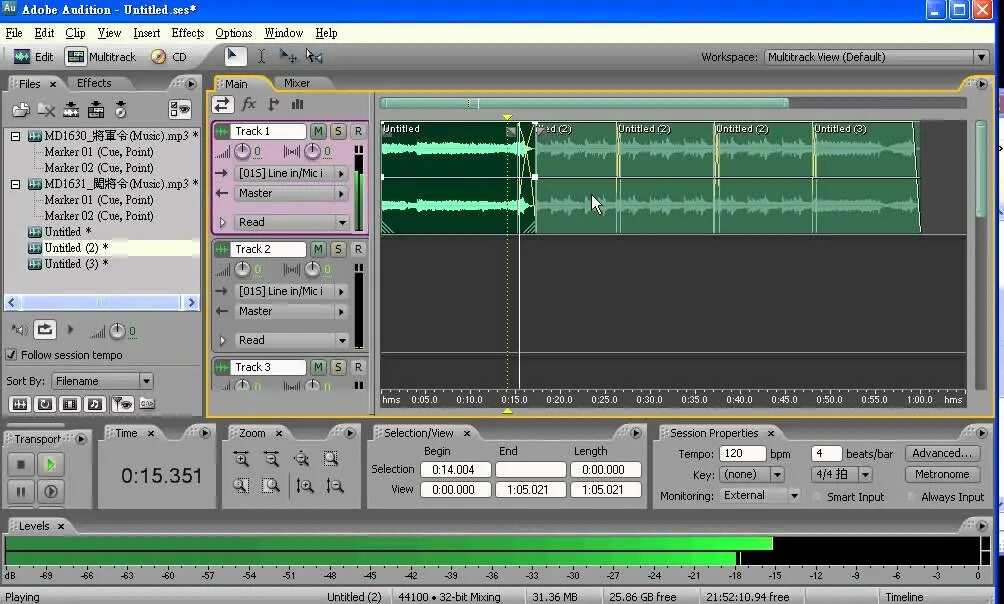The image size is (1004, 604).
Task: Click the Metronome button
Action: pyautogui.click(x=942, y=475)
